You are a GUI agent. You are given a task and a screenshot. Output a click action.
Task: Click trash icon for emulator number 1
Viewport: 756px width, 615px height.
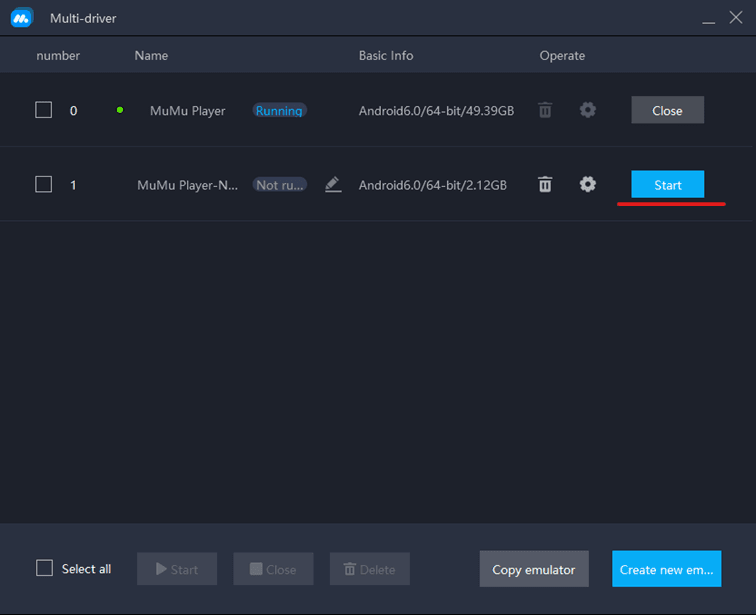545,184
